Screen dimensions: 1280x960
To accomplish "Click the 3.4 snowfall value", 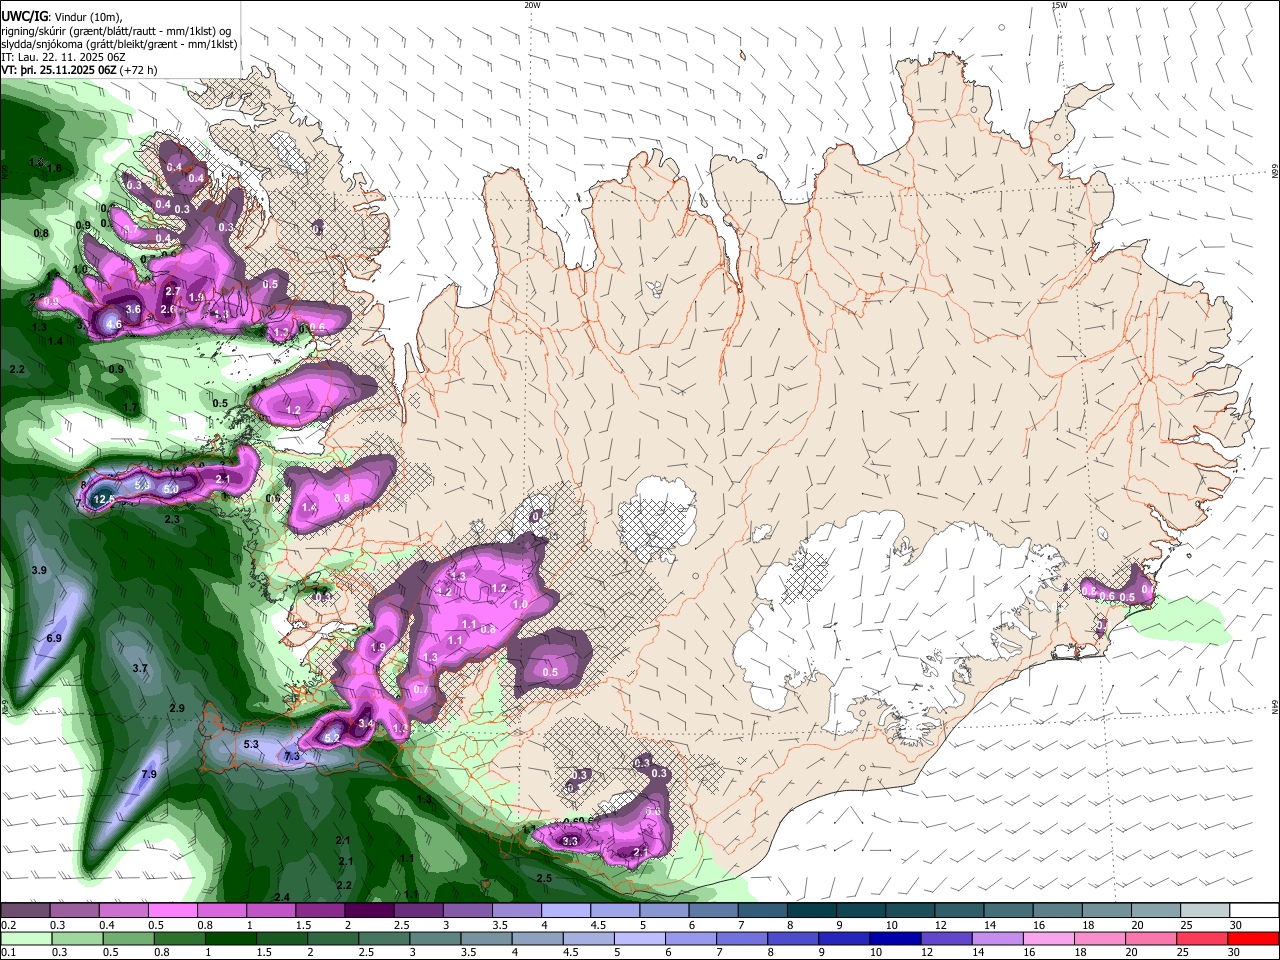I will (x=366, y=723).
